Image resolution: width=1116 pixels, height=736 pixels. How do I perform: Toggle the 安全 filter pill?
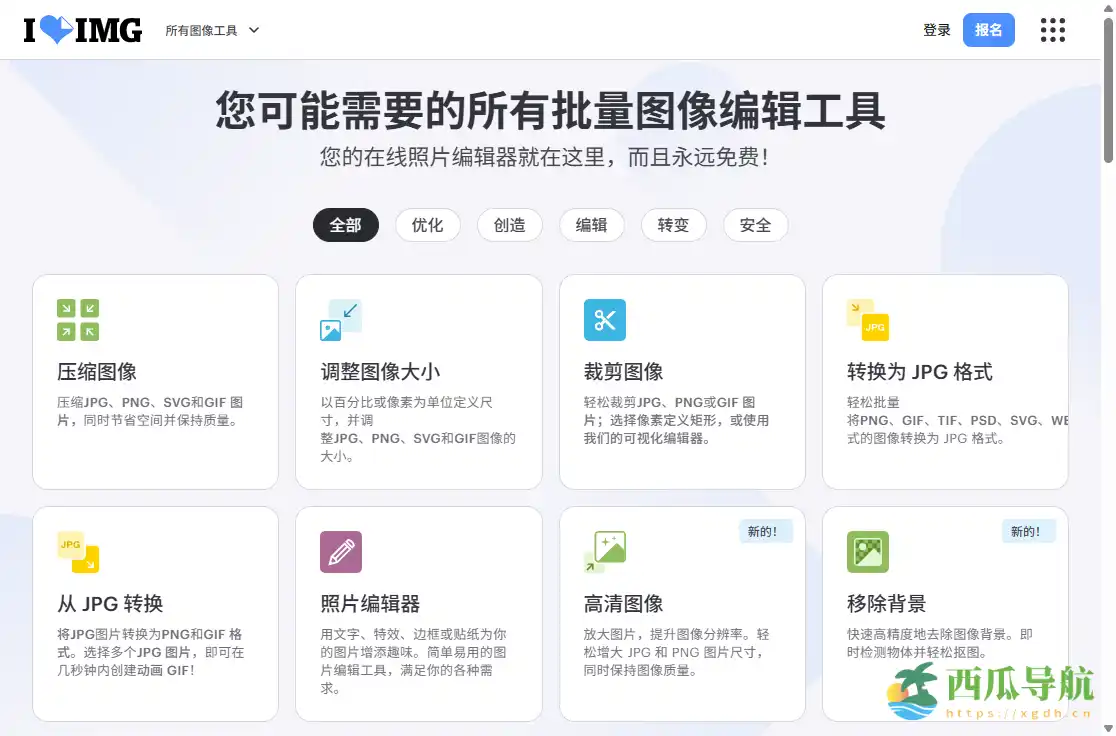[756, 225]
